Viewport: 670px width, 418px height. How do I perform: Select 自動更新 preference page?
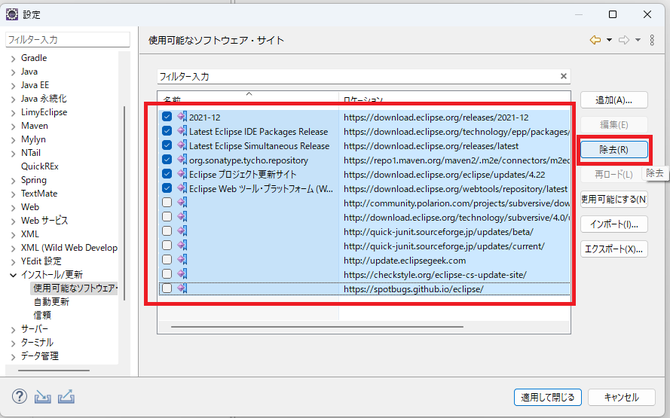pos(51,302)
